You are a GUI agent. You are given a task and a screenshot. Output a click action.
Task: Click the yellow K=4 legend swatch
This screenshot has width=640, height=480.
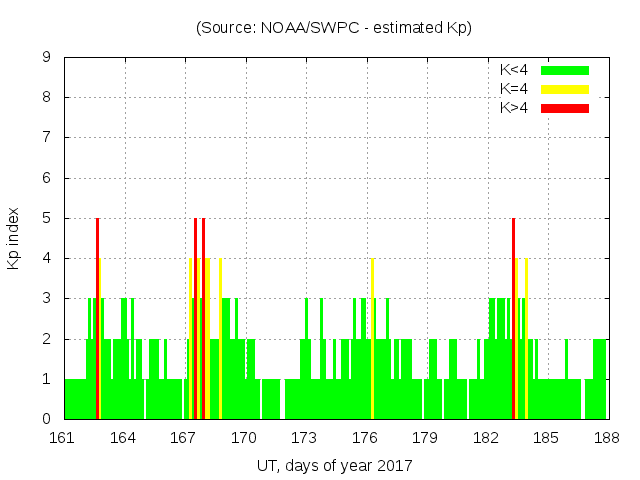point(565,89)
